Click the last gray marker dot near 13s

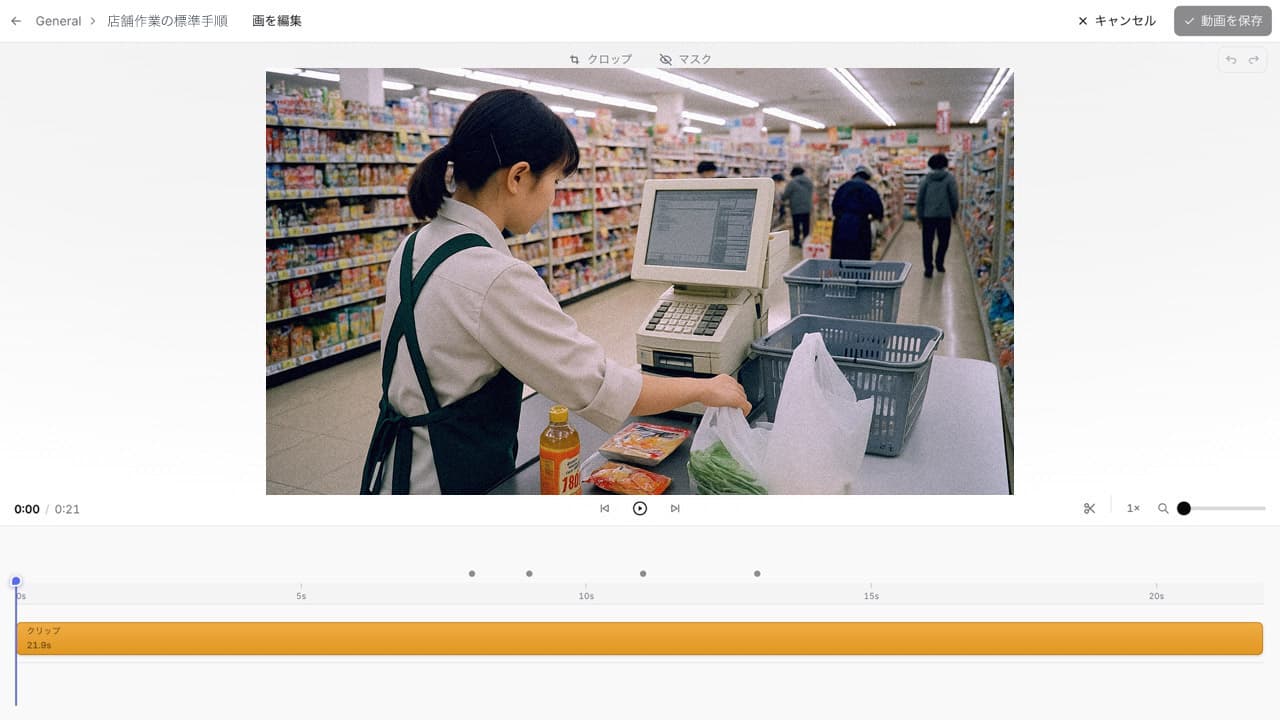click(757, 574)
